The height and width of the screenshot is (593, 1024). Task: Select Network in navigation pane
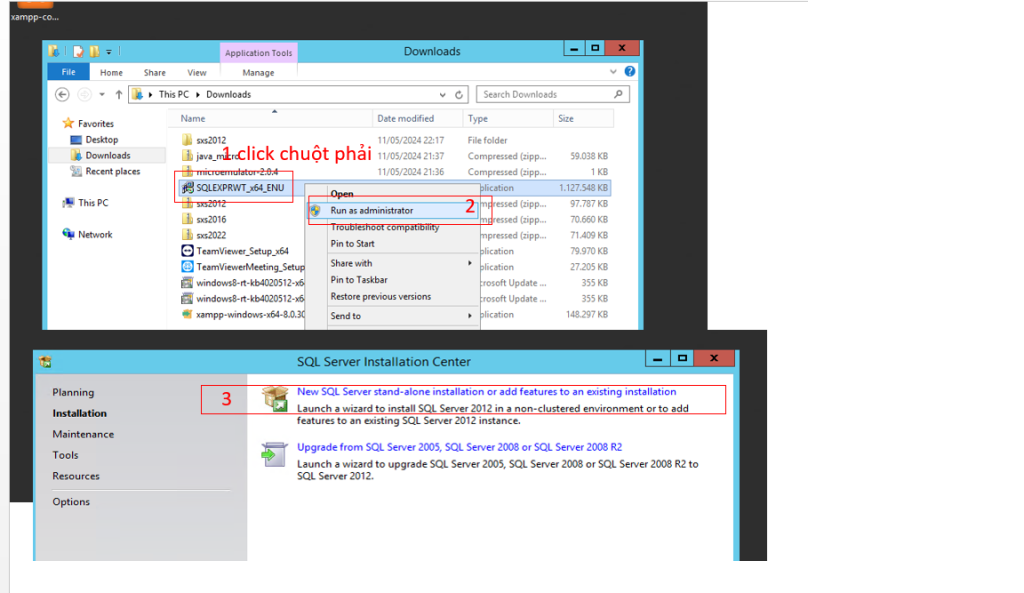click(95, 234)
